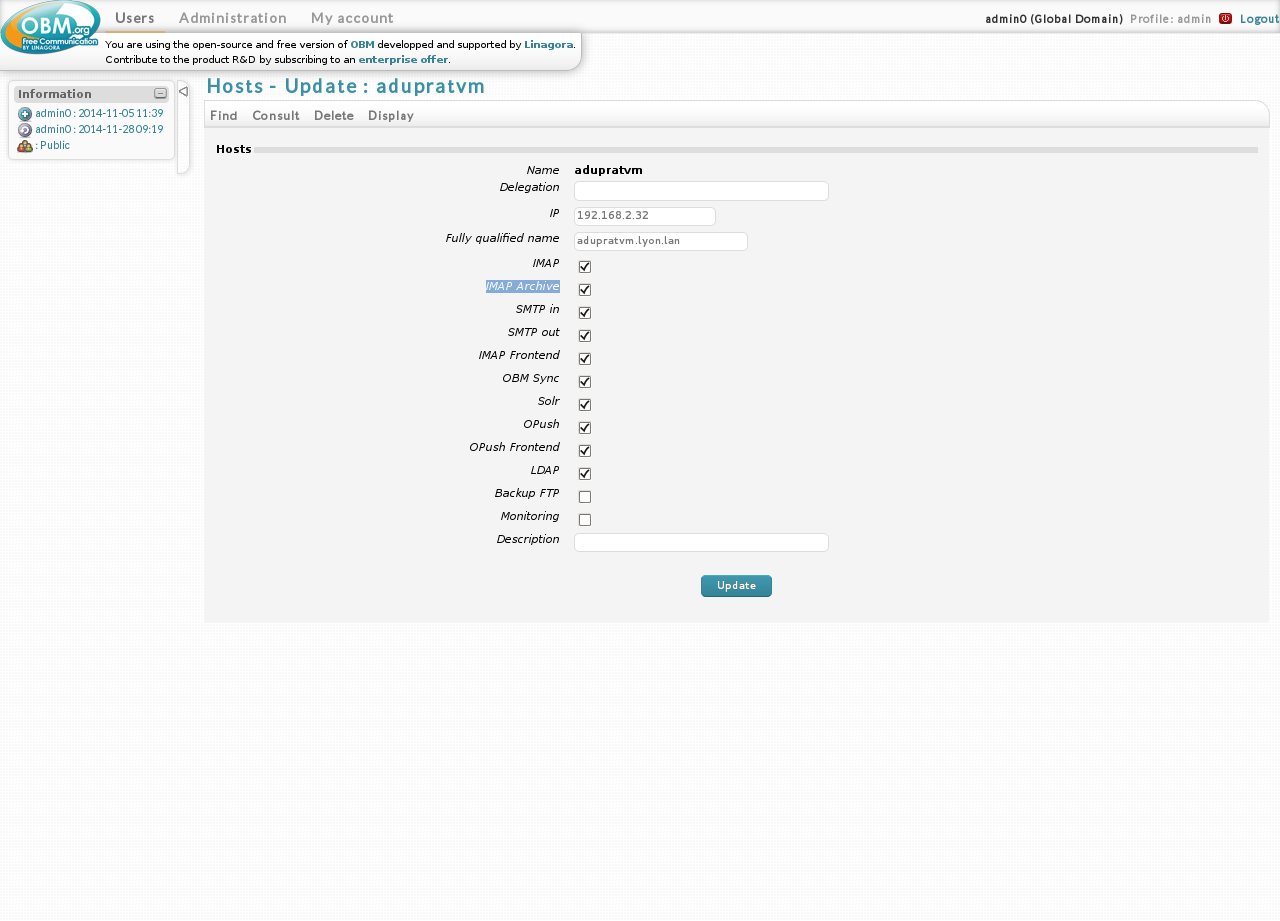Screen dimensions: 1280x921
Task: Click the group icon beside Public
Action: click(25, 146)
